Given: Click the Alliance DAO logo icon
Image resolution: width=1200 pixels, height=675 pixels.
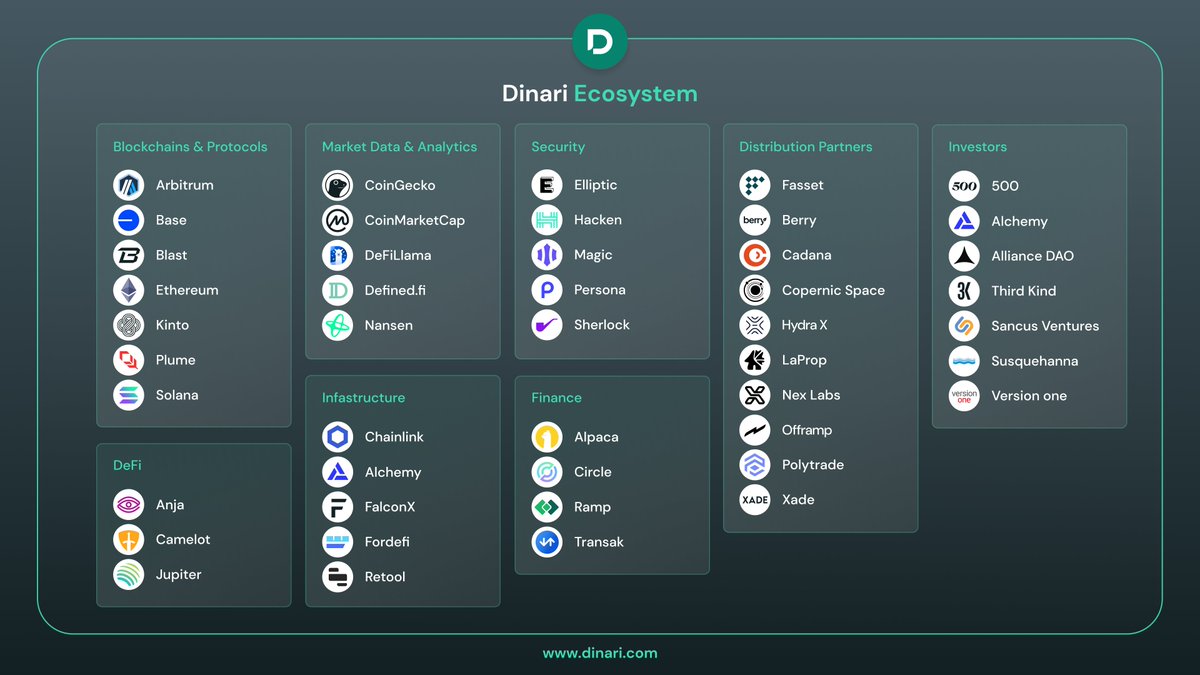Looking at the screenshot, I should pos(964,256).
